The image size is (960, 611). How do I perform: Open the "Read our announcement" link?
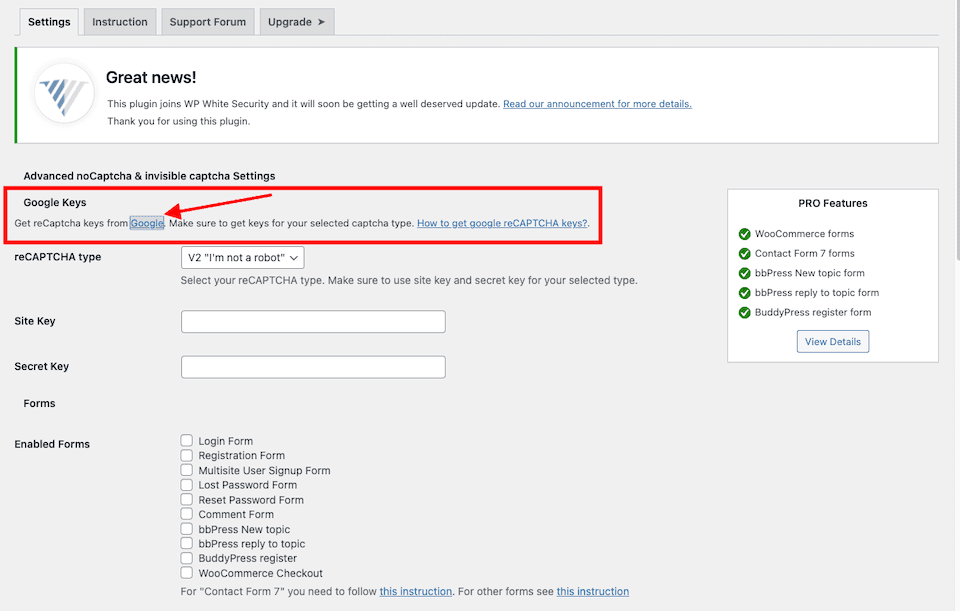pyautogui.click(x=597, y=104)
